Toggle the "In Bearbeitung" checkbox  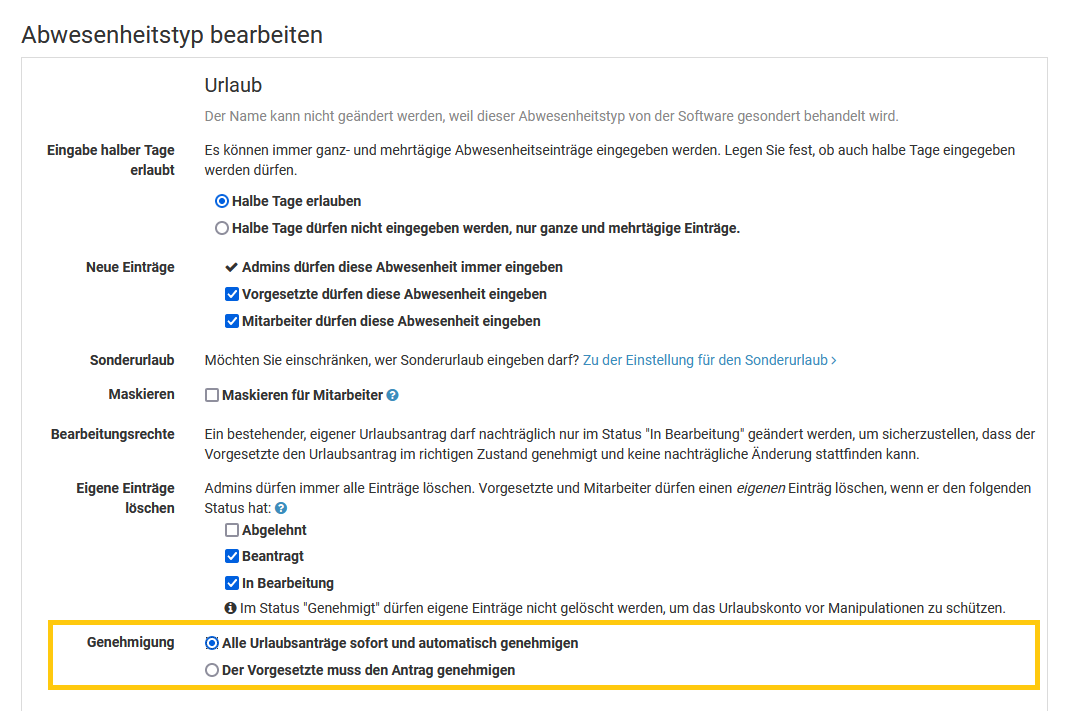point(232,583)
